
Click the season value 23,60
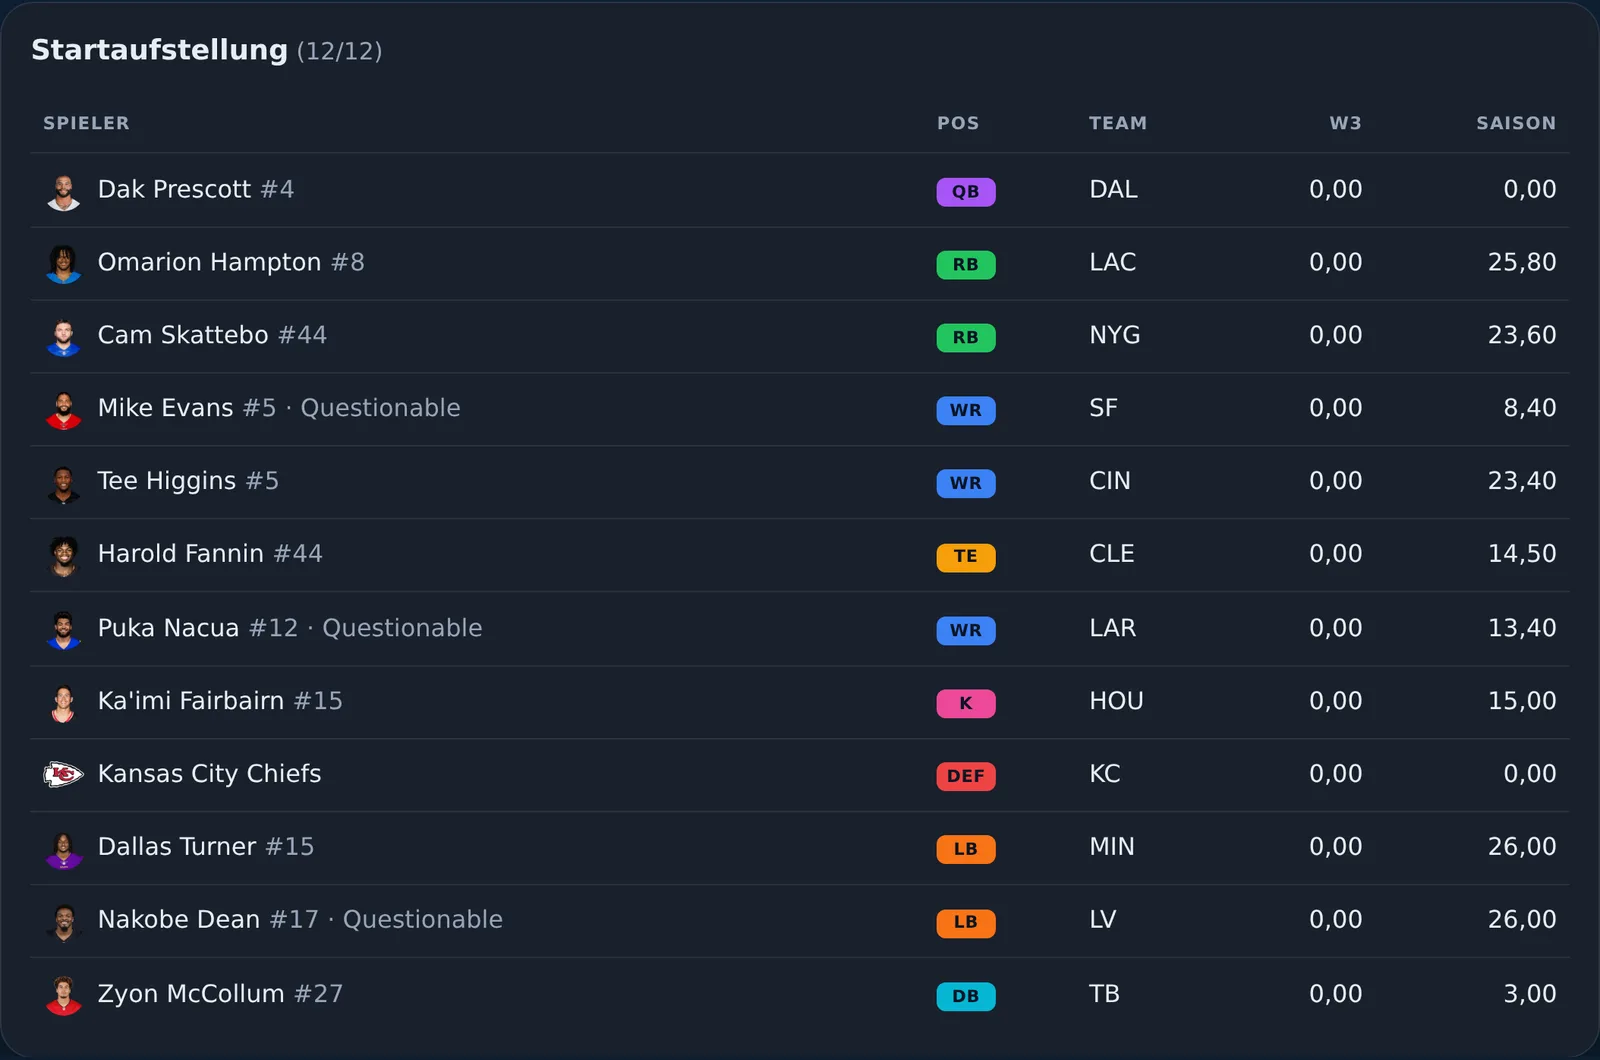point(1522,335)
